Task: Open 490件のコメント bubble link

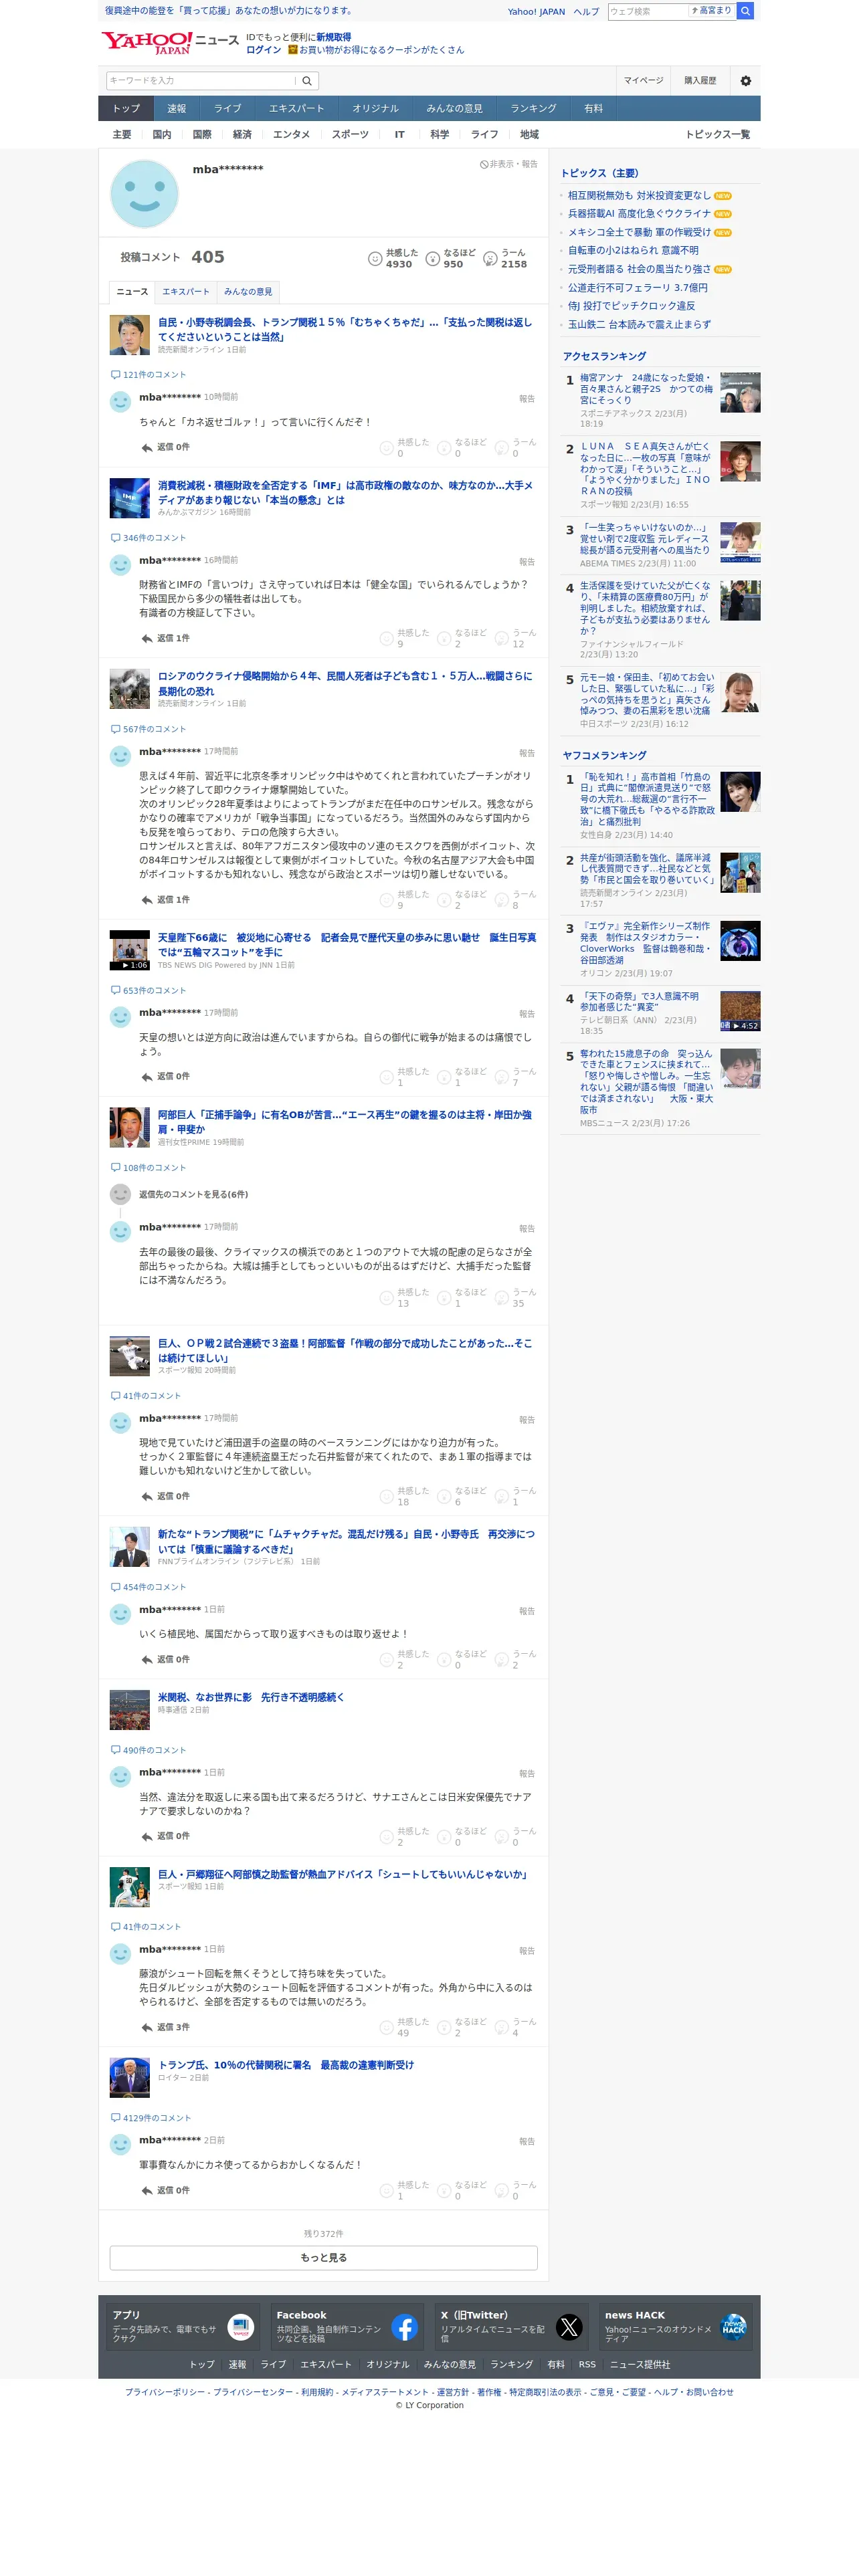Action: [148, 1750]
